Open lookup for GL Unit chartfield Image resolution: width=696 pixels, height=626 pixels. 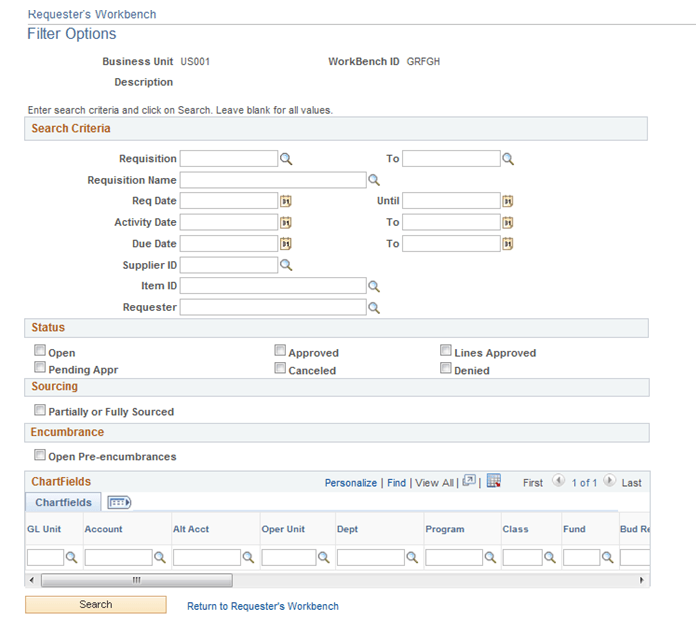(71, 557)
